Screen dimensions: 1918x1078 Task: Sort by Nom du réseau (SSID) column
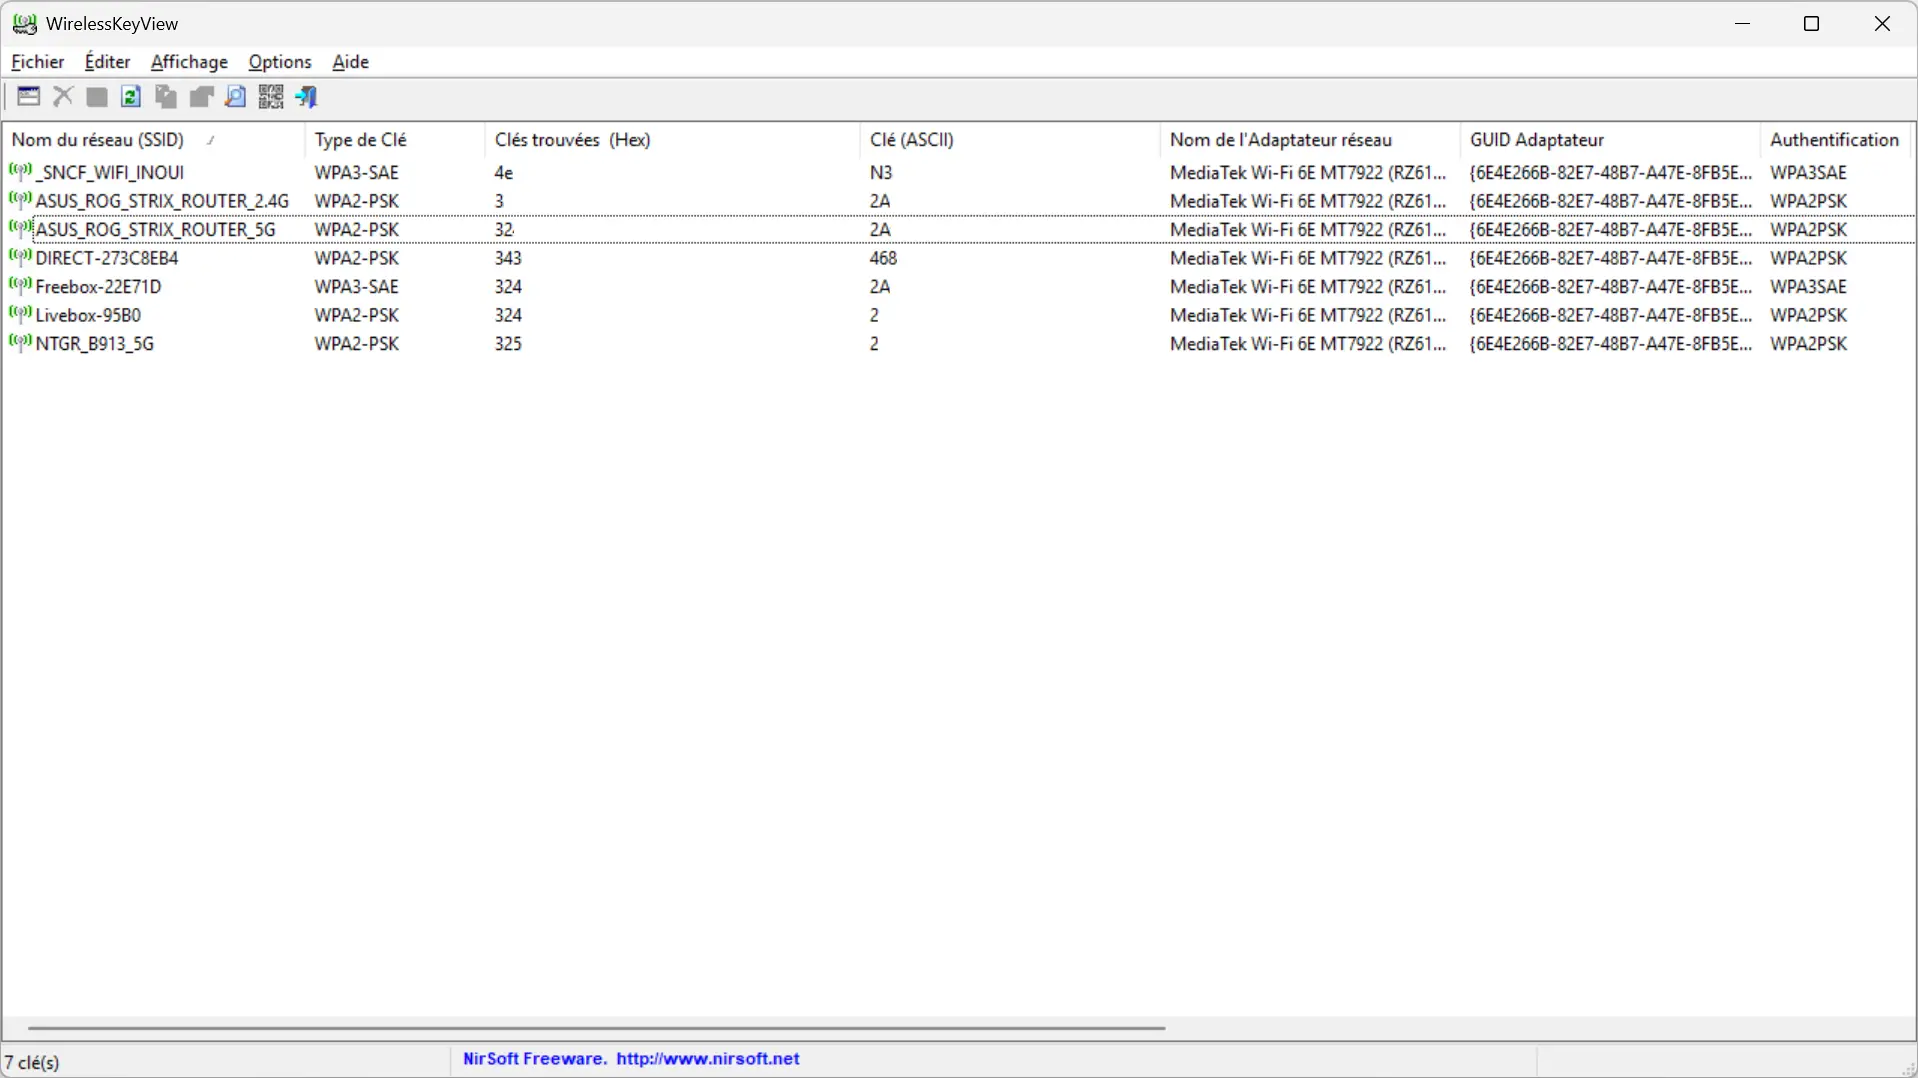(x=154, y=140)
